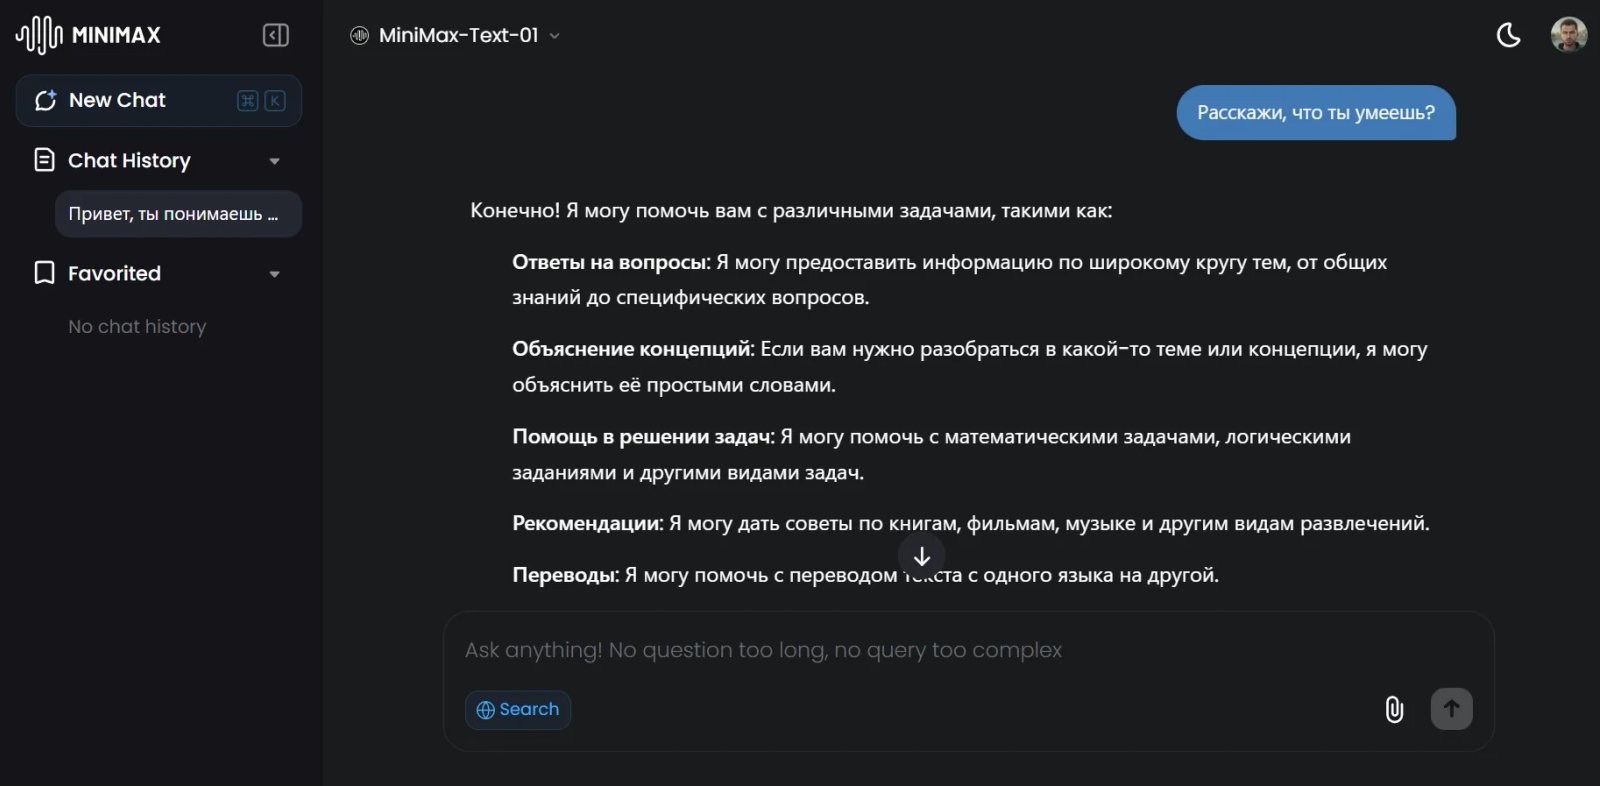The image size is (1600, 786).
Task: Click the Chat History document icon
Action: click(42, 160)
